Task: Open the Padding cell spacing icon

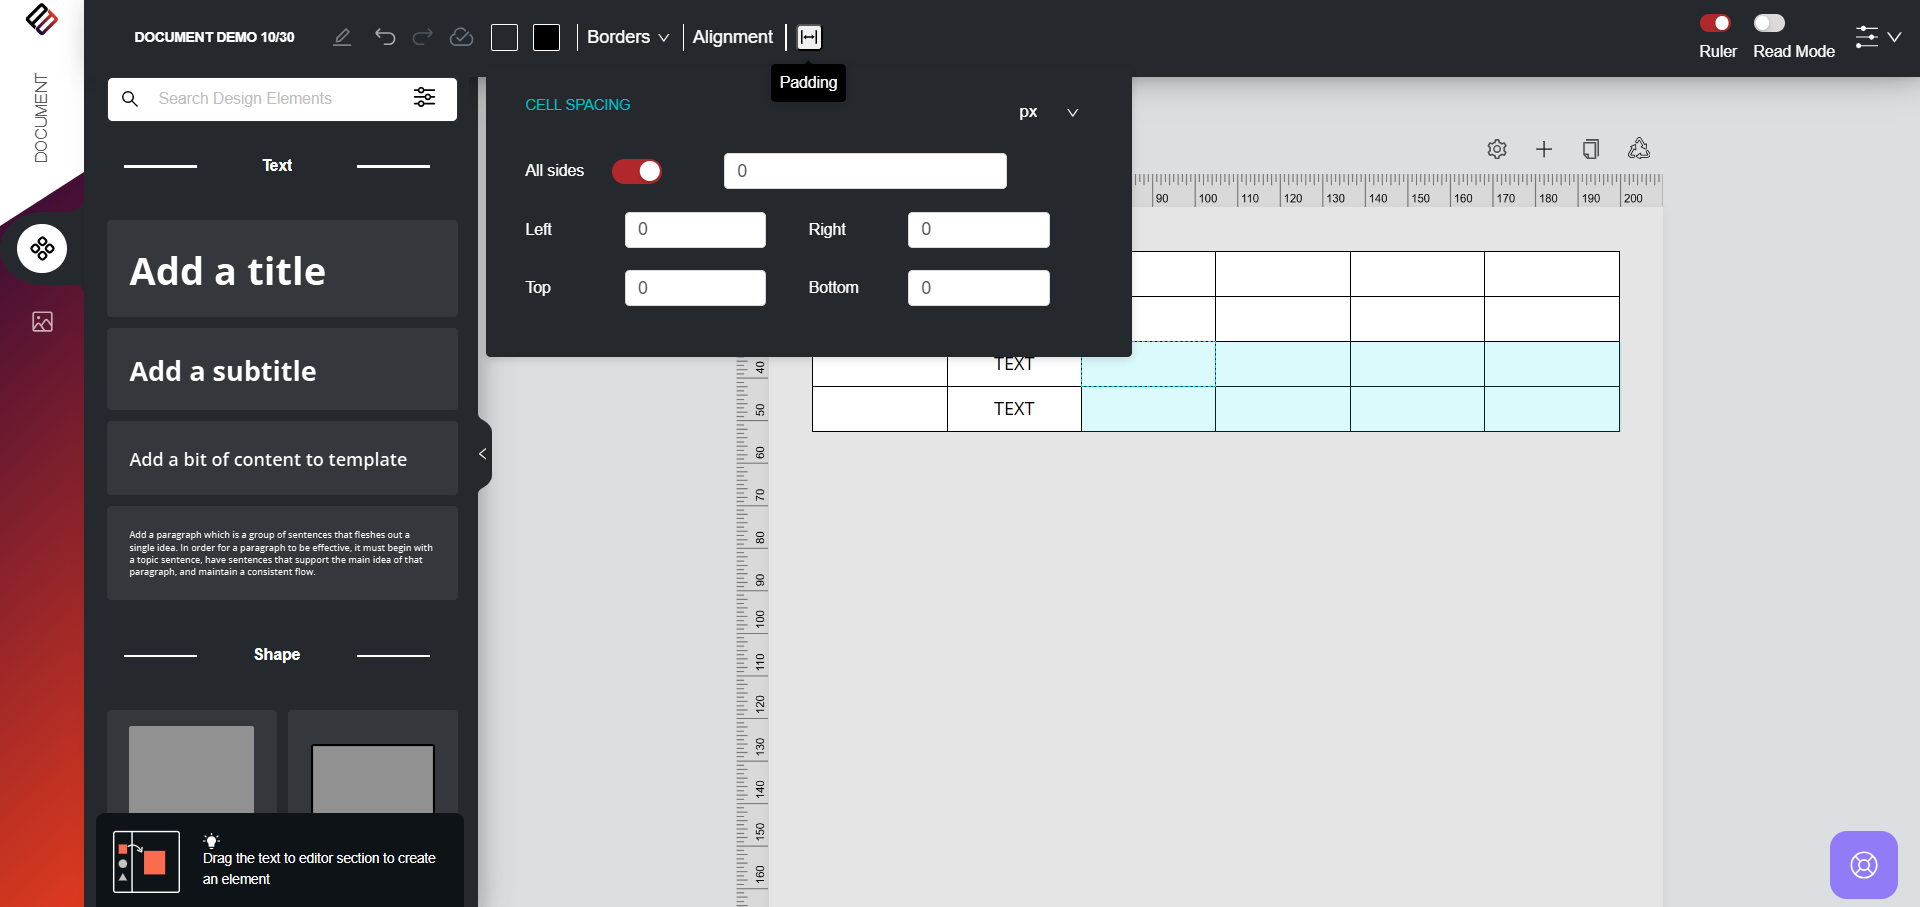Action: tap(809, 37)
